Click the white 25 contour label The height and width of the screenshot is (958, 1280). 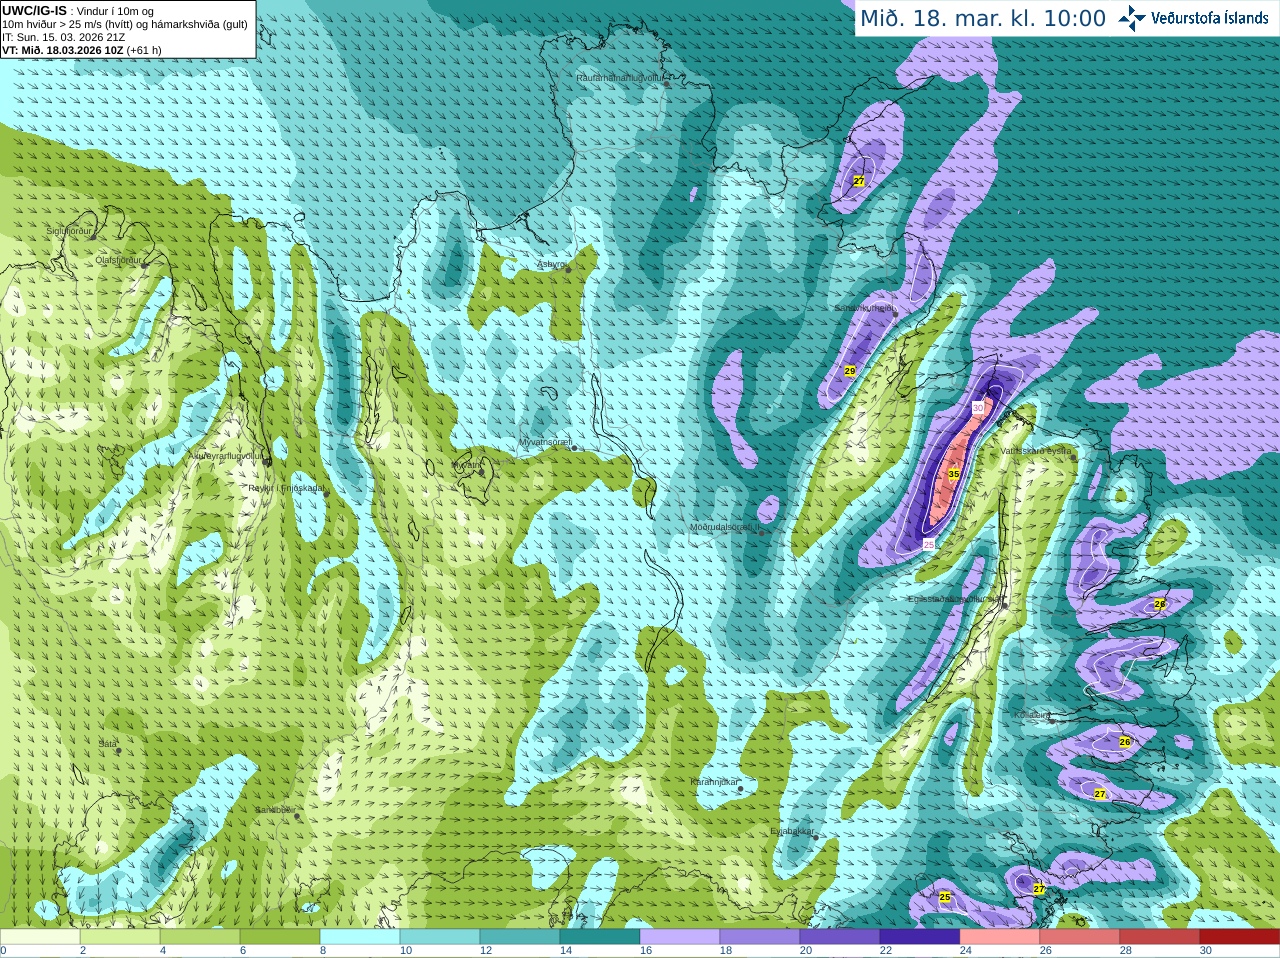tap(928, 544)
